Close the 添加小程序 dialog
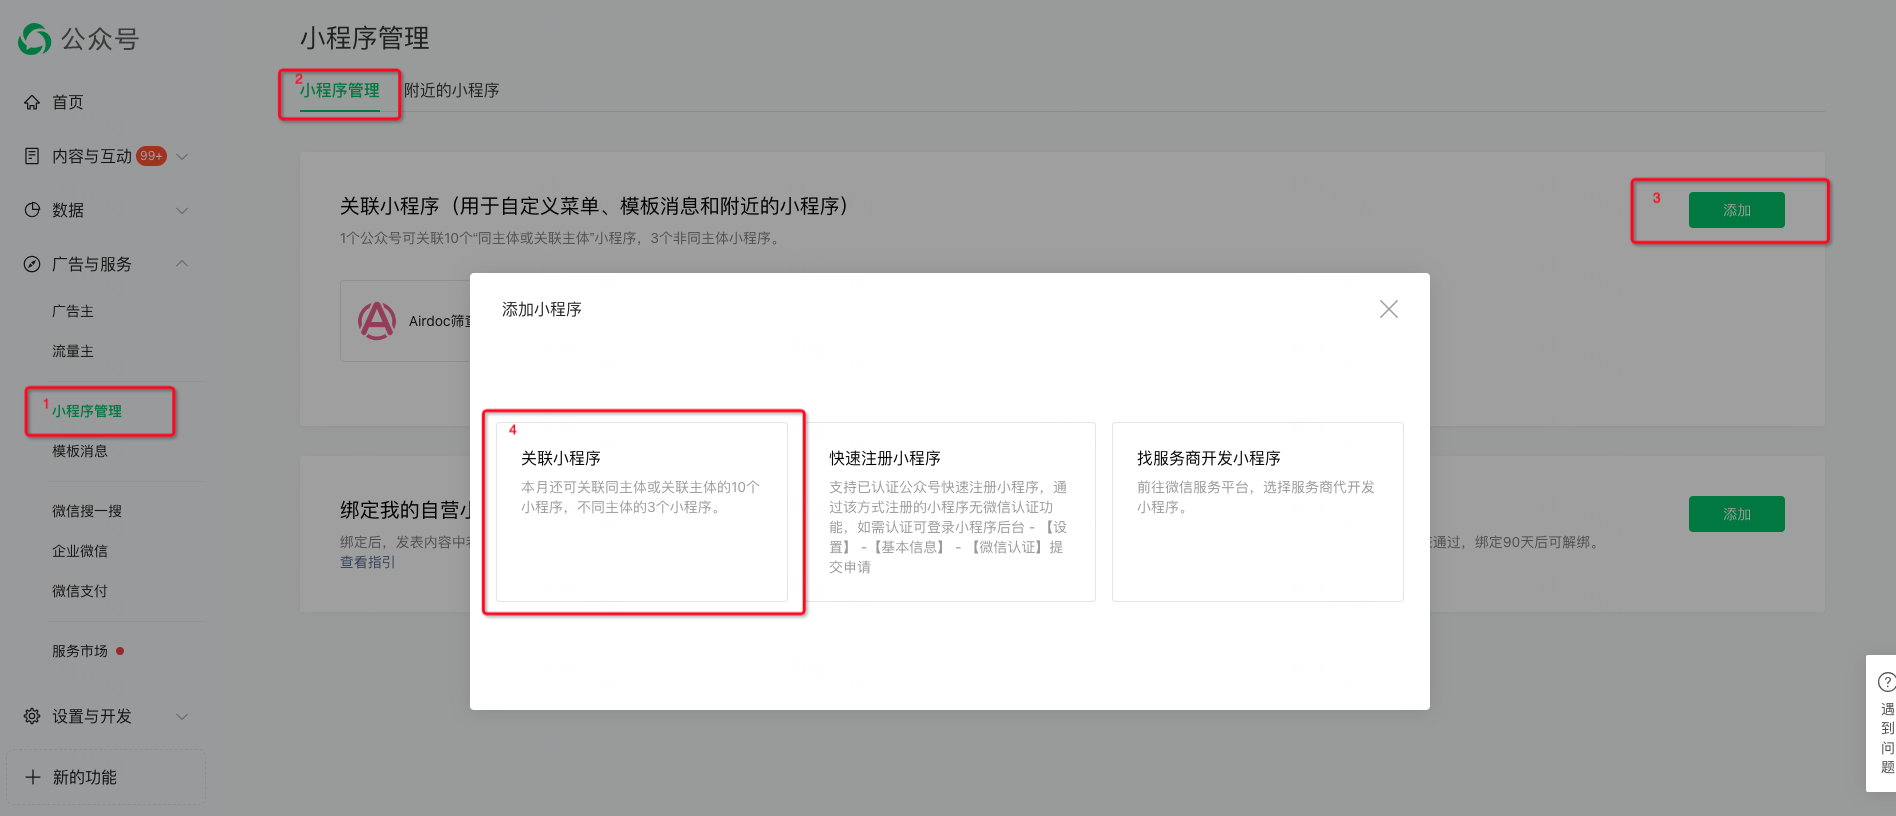1896x816 pixels. click(x=1388, y=309)
